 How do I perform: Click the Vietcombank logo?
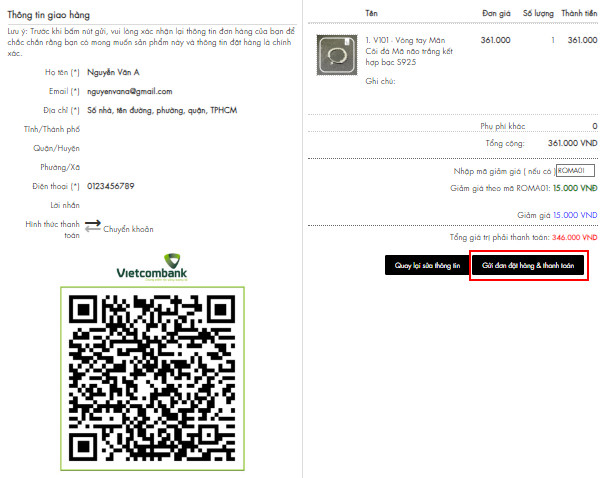pyautogui.click(x=151, y=267)
